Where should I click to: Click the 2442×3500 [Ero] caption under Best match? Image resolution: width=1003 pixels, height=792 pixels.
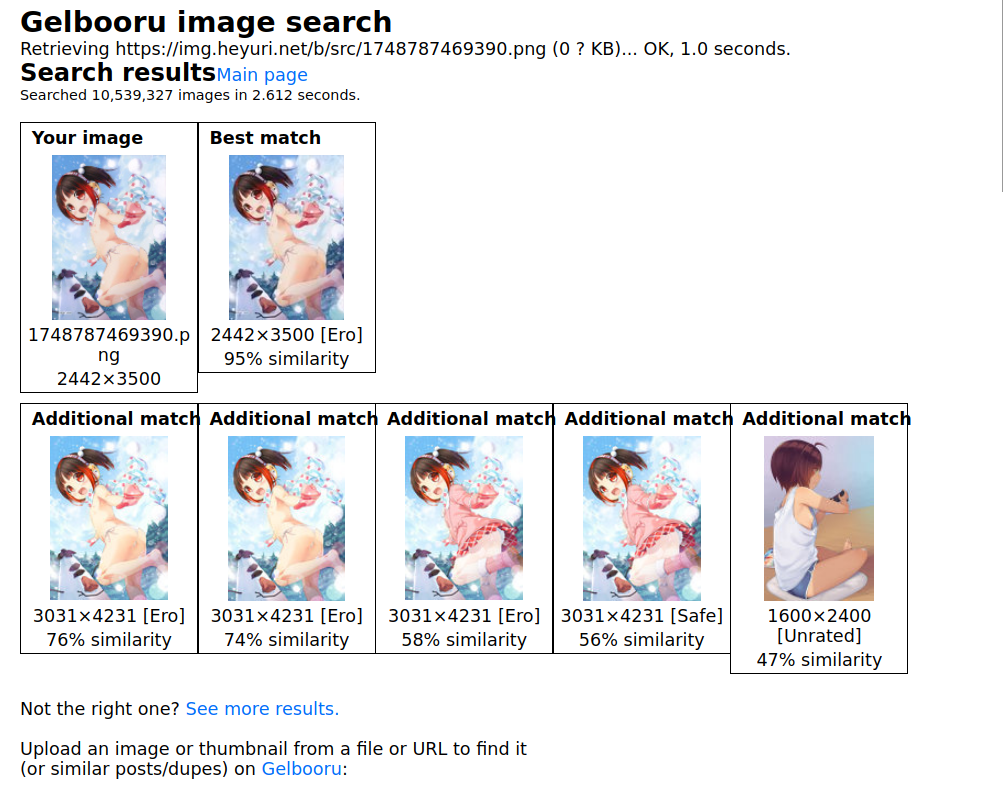click(x=287, y=335)
